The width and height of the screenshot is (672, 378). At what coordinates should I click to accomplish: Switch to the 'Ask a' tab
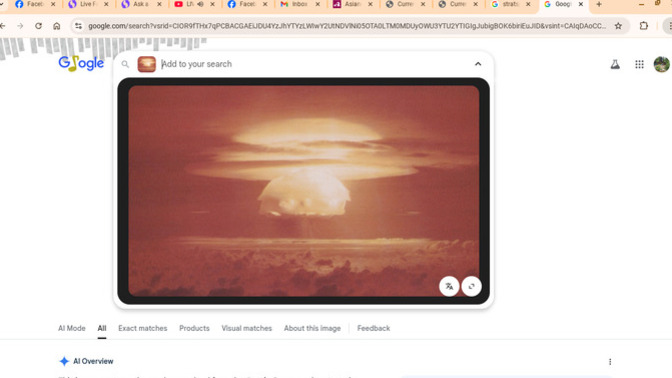tap(141, 4)
